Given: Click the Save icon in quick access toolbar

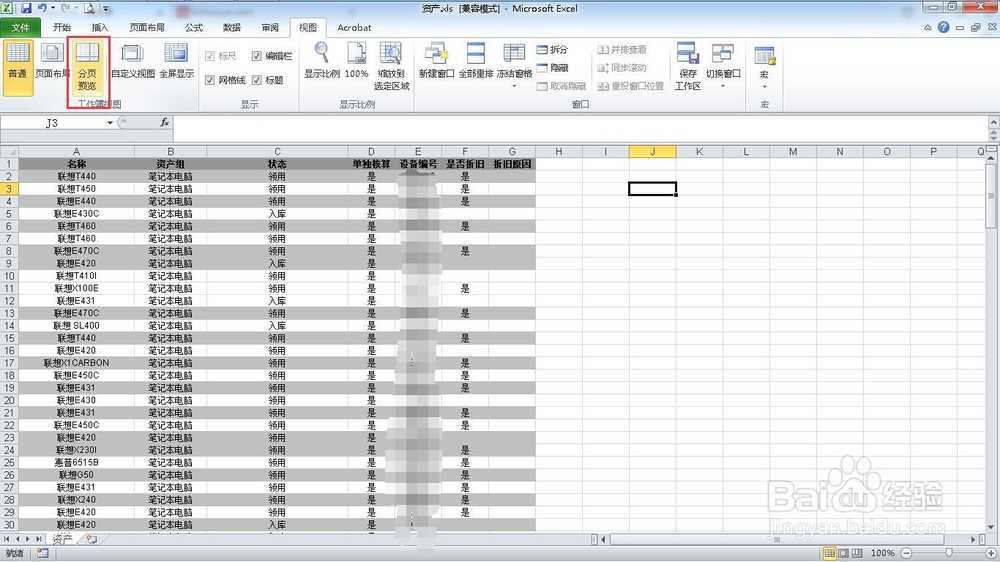Looking at the screenshot, I should tap(26, 9).
